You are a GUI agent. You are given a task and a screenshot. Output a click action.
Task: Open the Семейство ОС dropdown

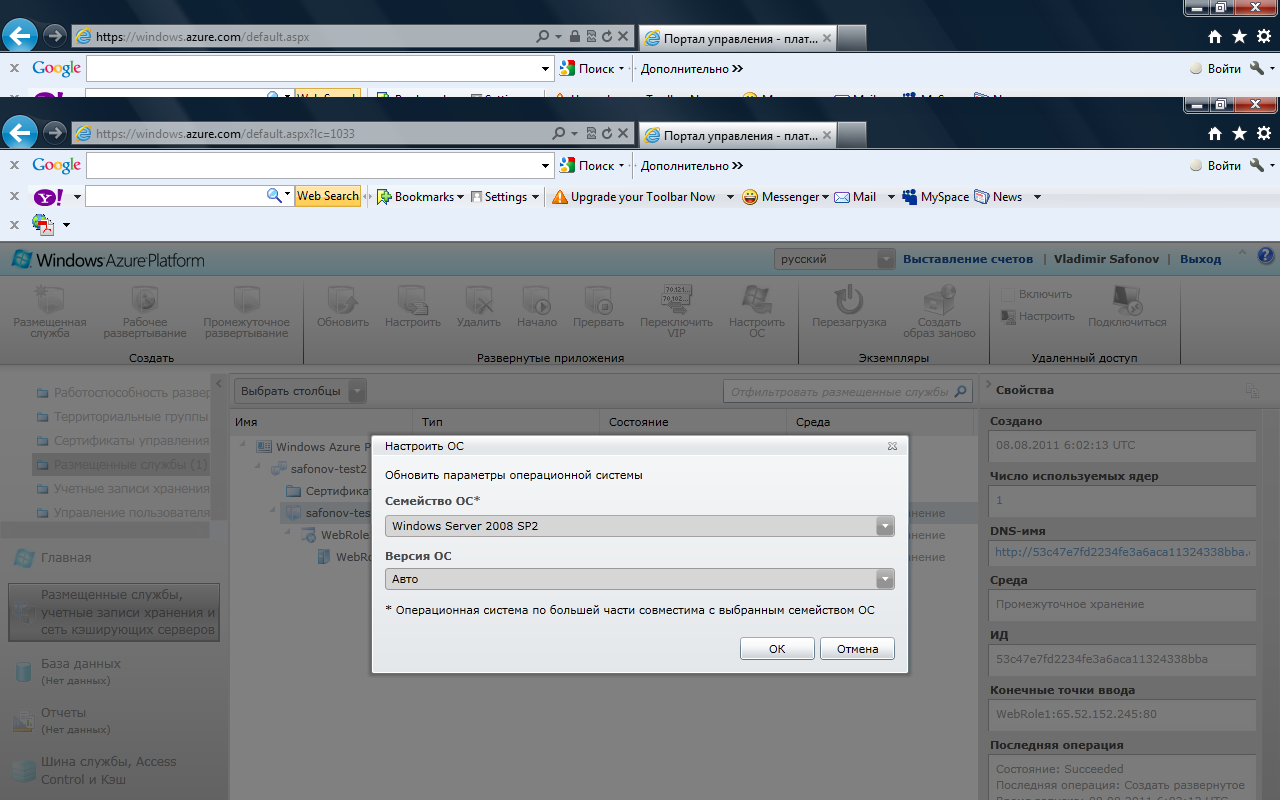(x=884, y=526)
